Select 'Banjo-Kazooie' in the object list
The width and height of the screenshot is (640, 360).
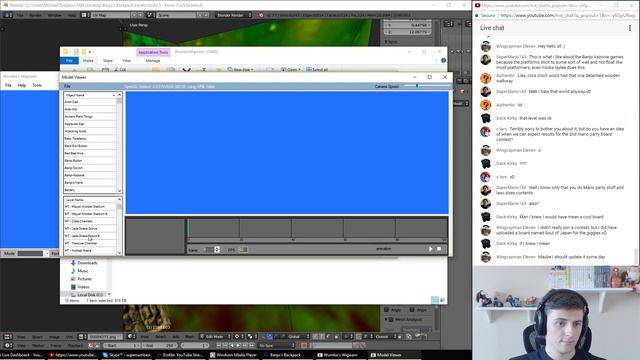(x=90, y=176)
